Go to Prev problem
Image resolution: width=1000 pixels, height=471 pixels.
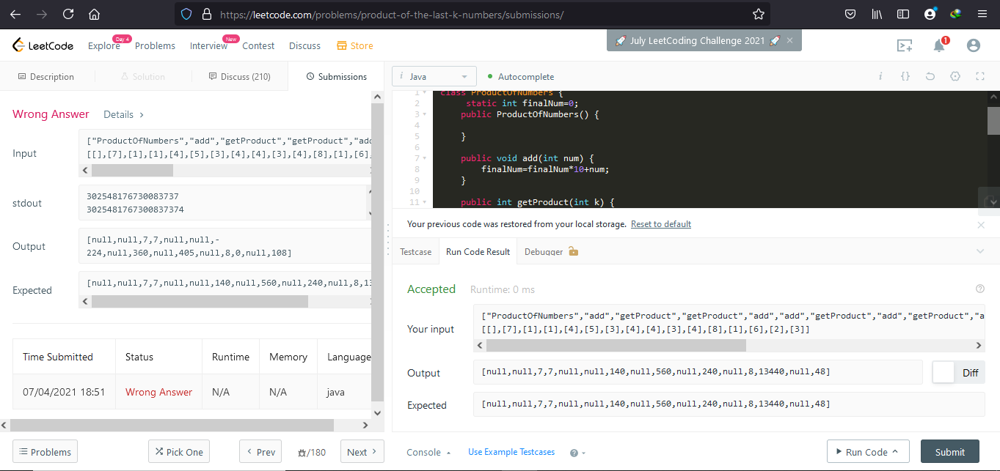[260, 452]
